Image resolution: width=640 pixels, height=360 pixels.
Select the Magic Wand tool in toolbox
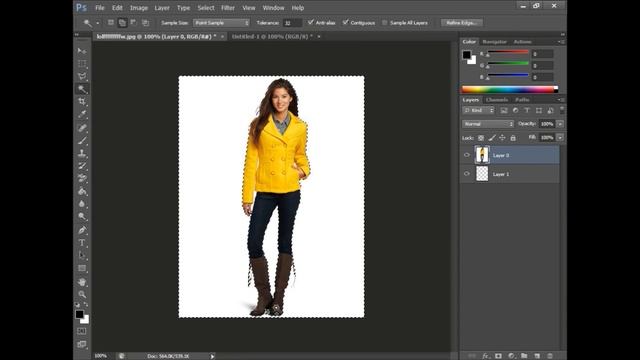tap(82, 89)
